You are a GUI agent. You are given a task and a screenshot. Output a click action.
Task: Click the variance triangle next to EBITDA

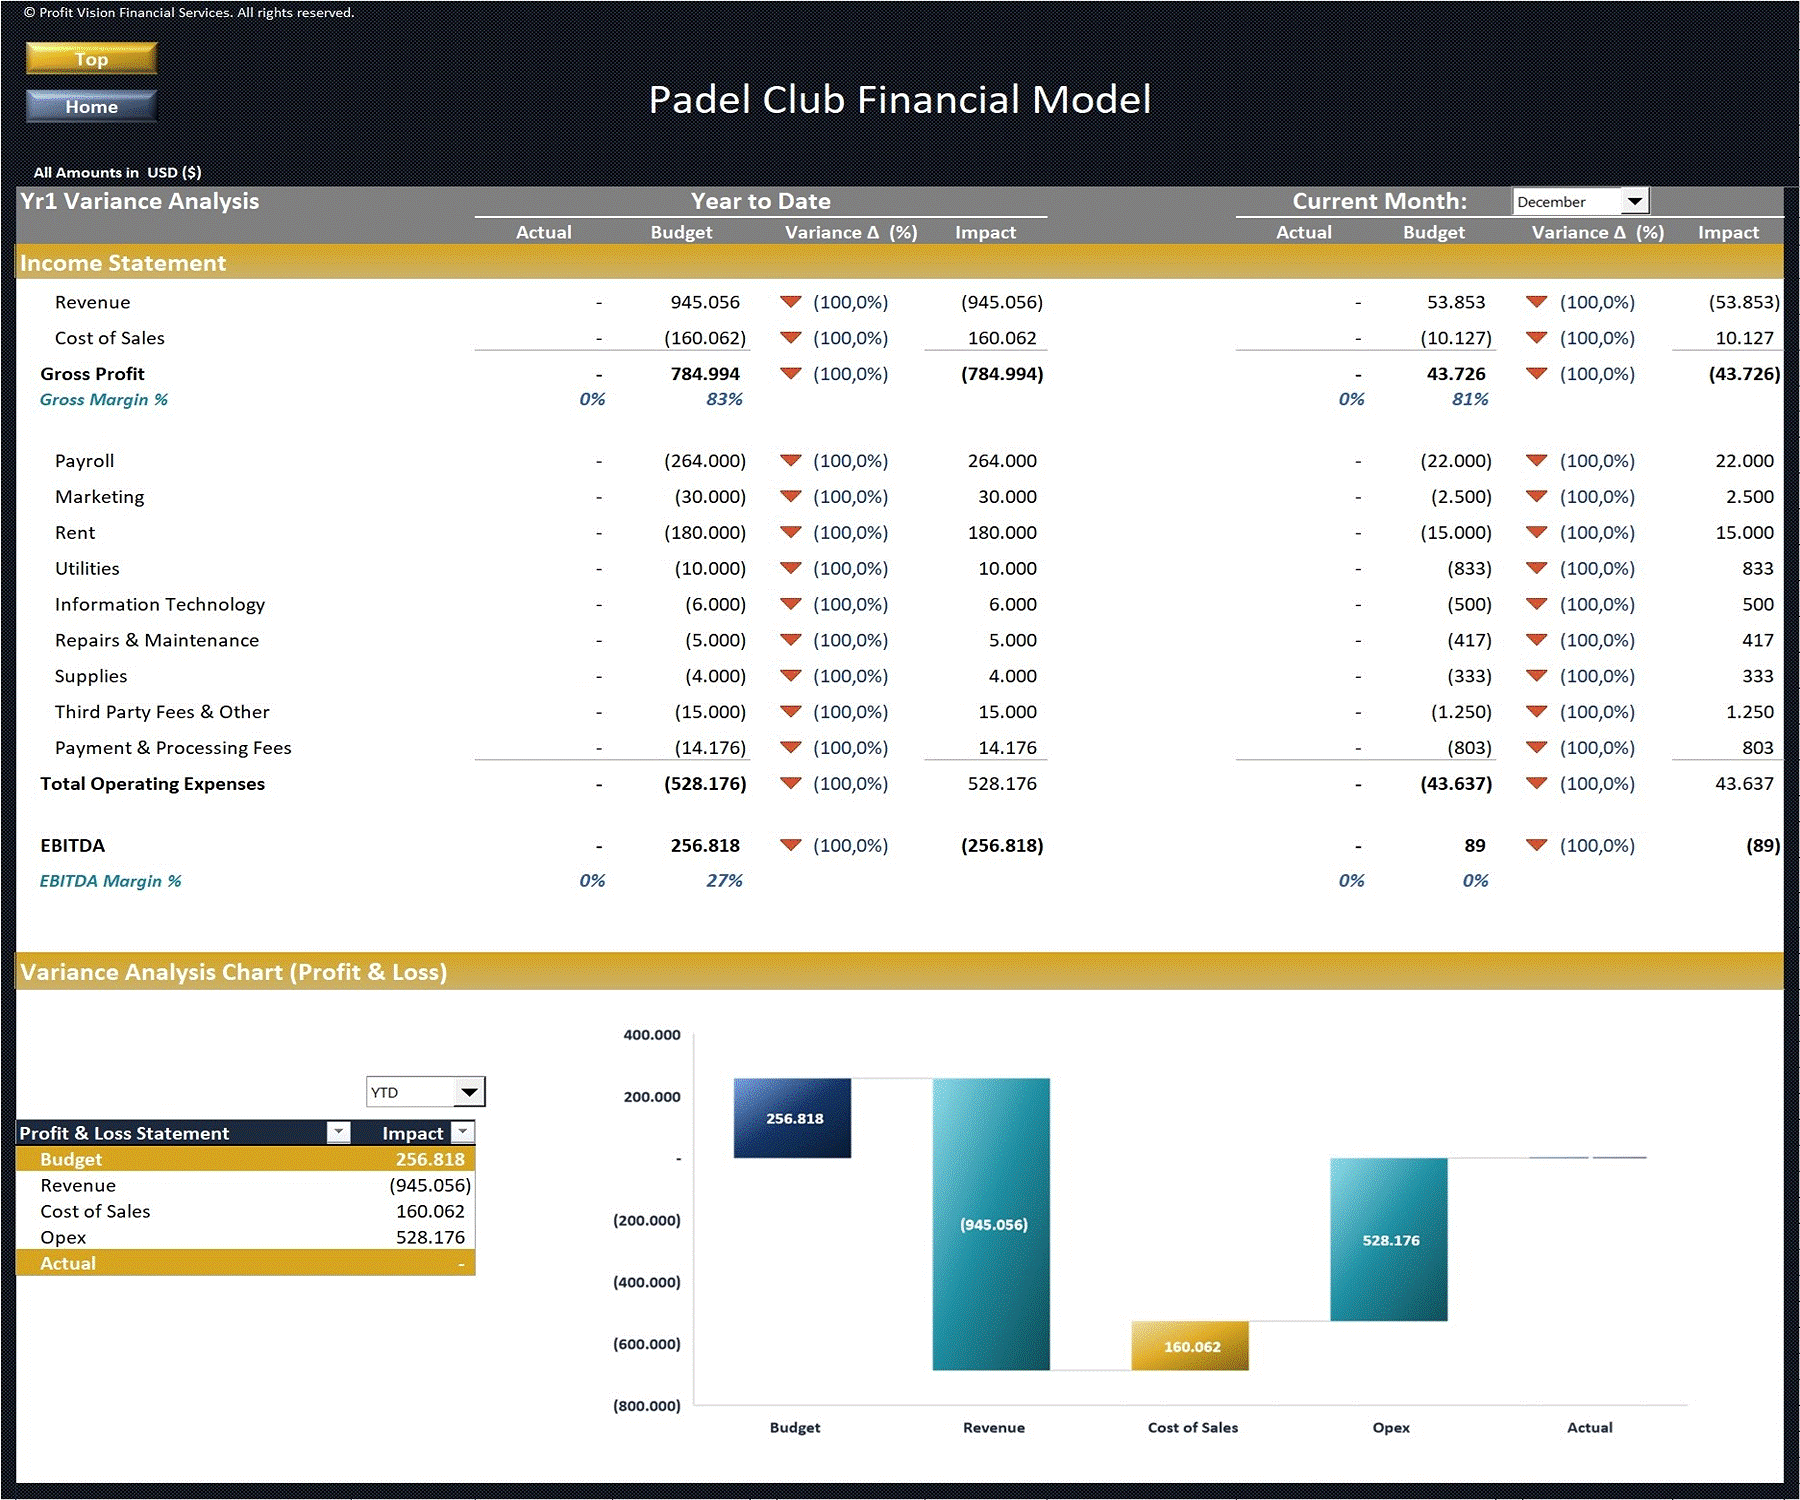coord(791,845)
